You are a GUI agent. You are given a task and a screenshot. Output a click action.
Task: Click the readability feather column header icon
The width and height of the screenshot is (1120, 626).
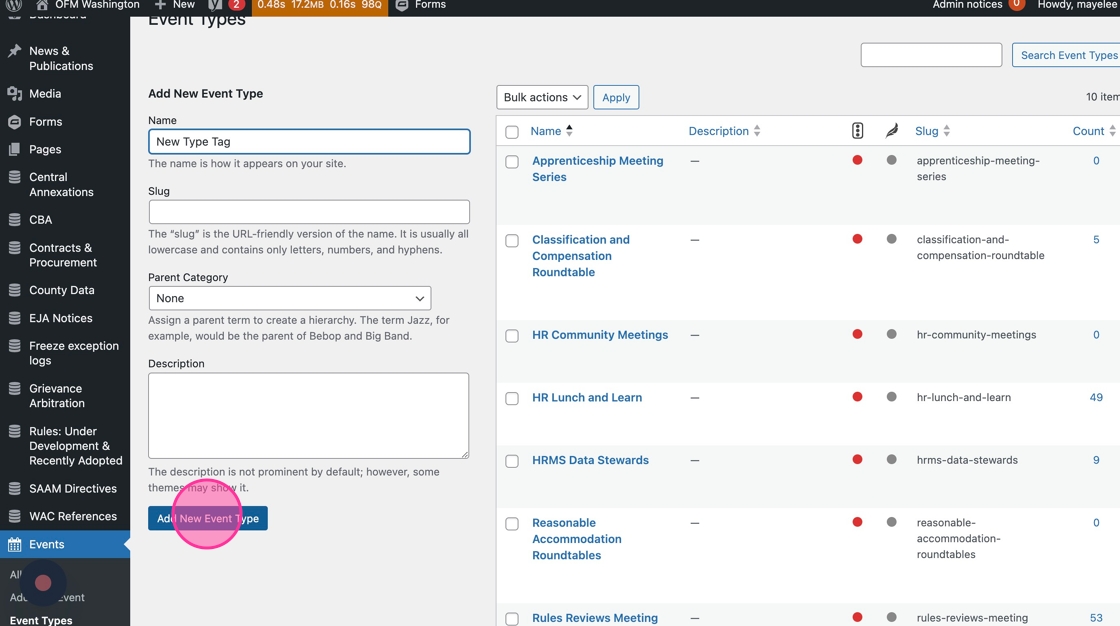coord(892,131)
